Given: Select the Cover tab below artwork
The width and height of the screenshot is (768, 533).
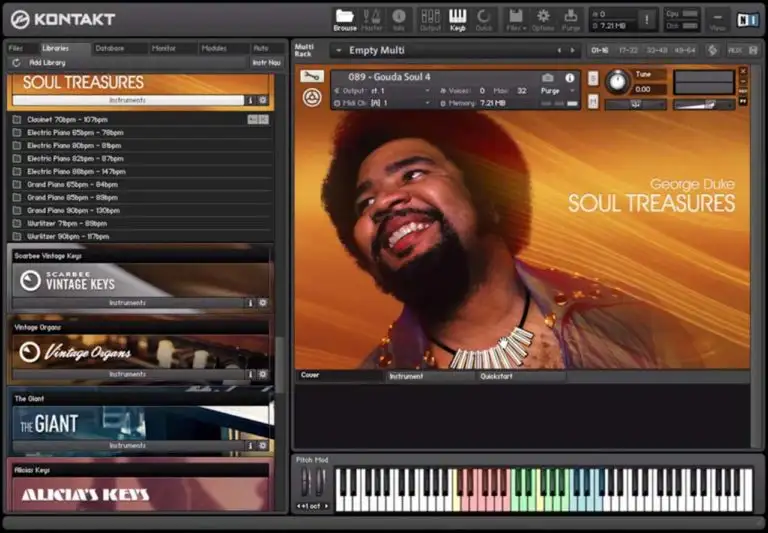Looking at the screenshot, I should point(339,375).
